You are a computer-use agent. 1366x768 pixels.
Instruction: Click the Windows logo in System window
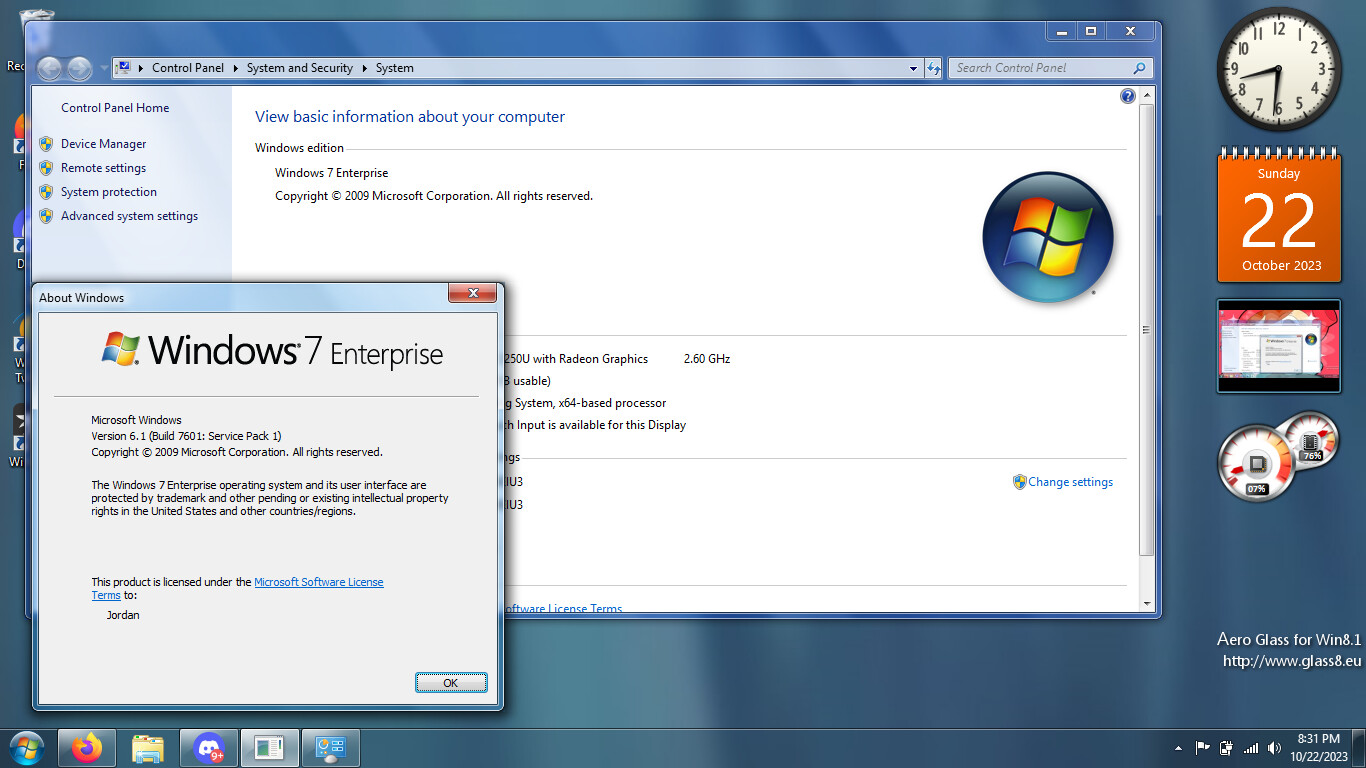pyautogui.click(x=1048, y=237)
